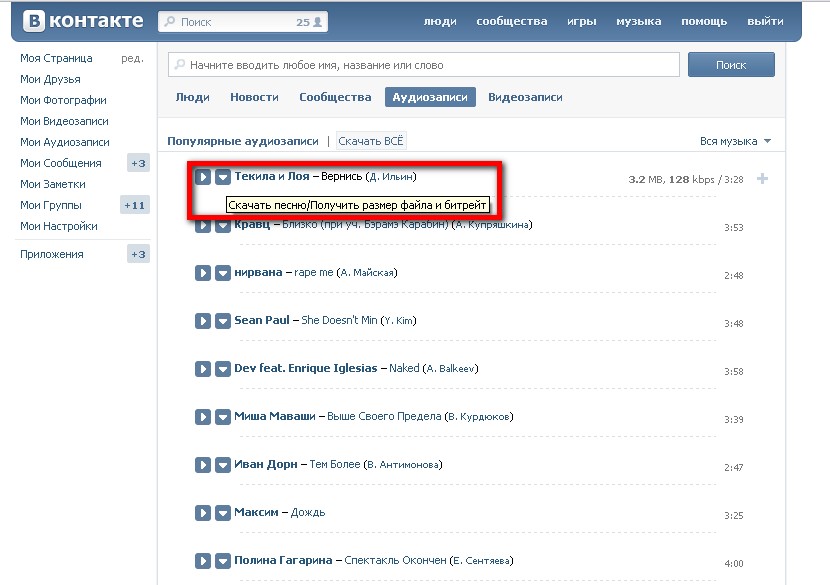This screenshot has width=830, height=585.
Task: Click the artist name Миша Маваши
Action: coord(275,417)
